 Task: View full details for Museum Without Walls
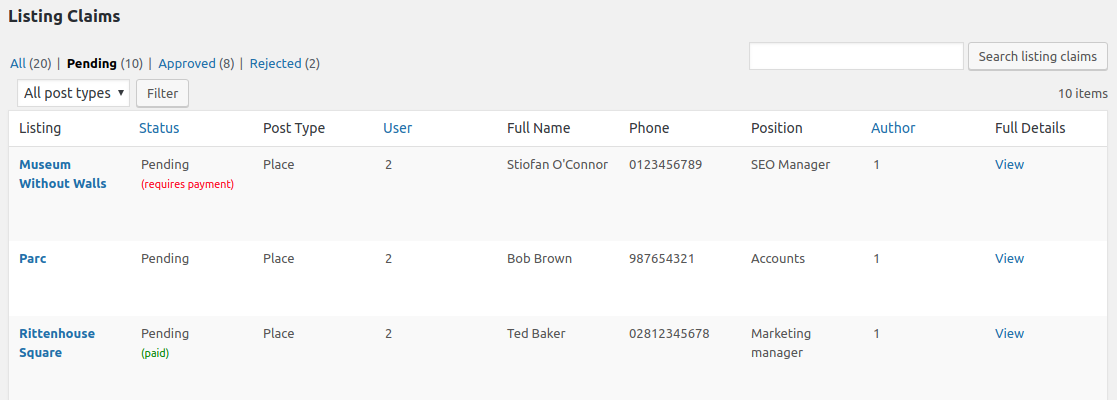(1009, 164)
